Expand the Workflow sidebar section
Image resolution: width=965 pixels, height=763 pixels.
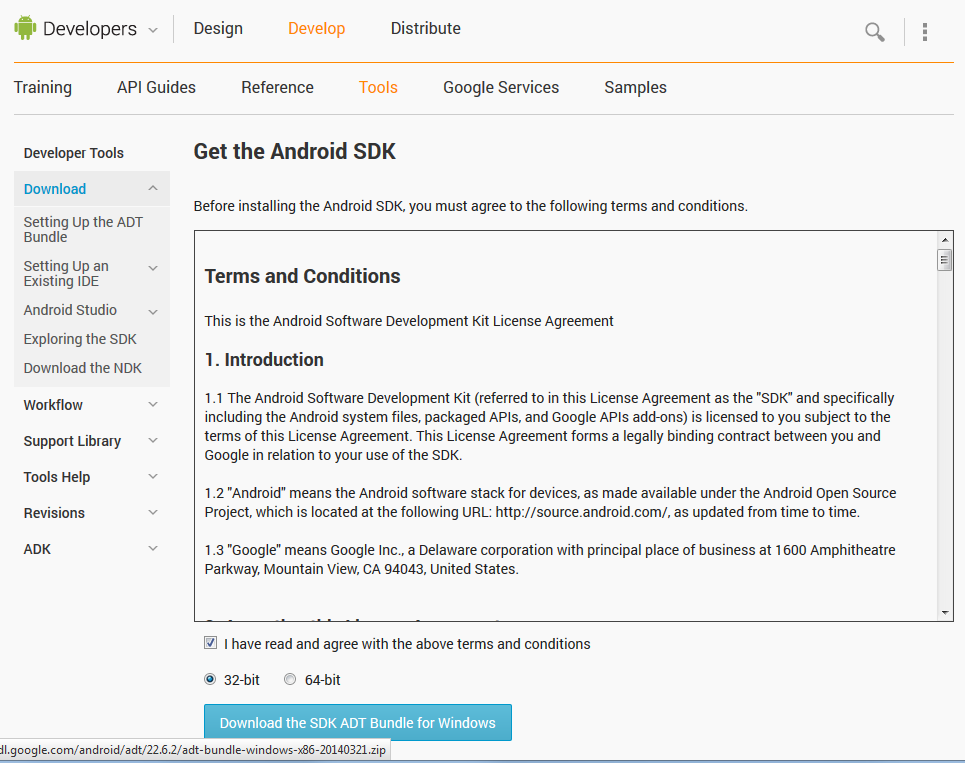pyautogui.click(x=153, y=405)
